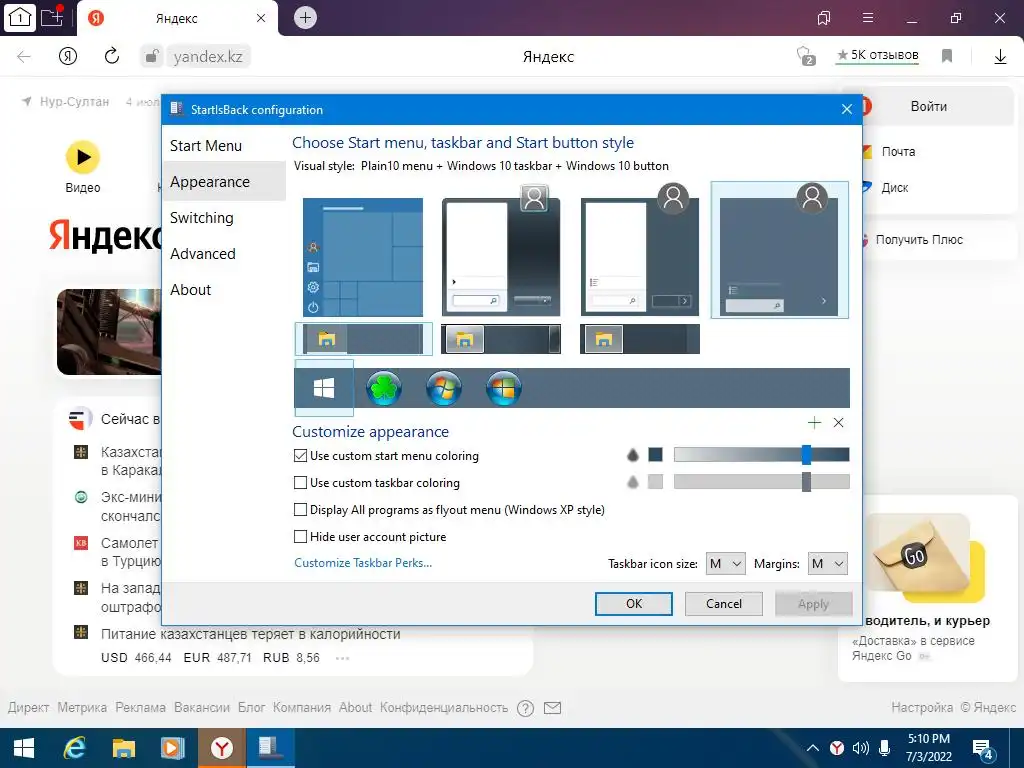
Task: Select the Windows 10 tiled start menu style
Action: (363, 257)
